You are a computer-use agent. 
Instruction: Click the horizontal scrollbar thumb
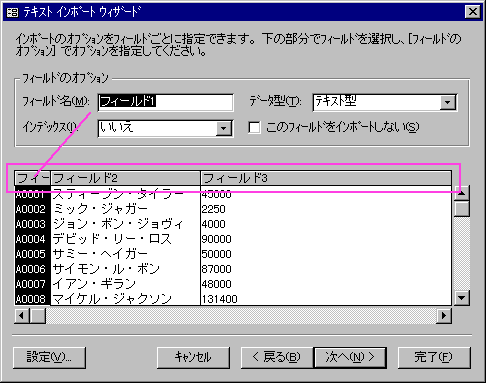(38, 315)
